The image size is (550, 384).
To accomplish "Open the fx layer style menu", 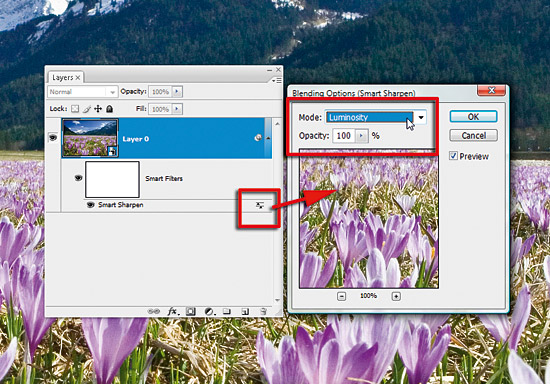I will [173, 311].
